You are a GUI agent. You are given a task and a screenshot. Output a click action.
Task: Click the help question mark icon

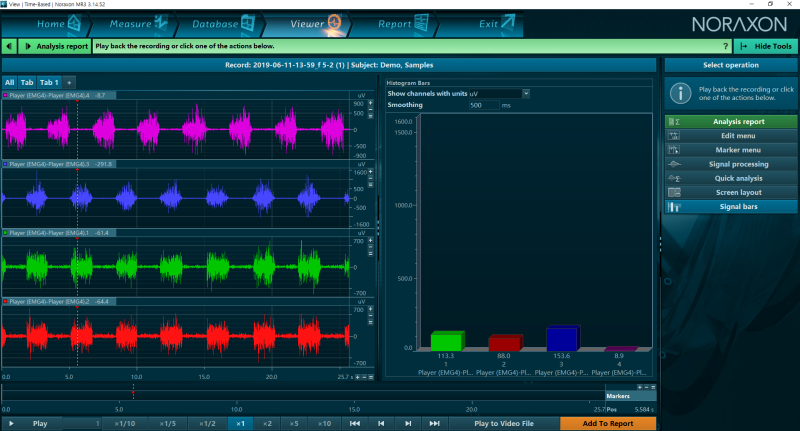click(726, 46)
